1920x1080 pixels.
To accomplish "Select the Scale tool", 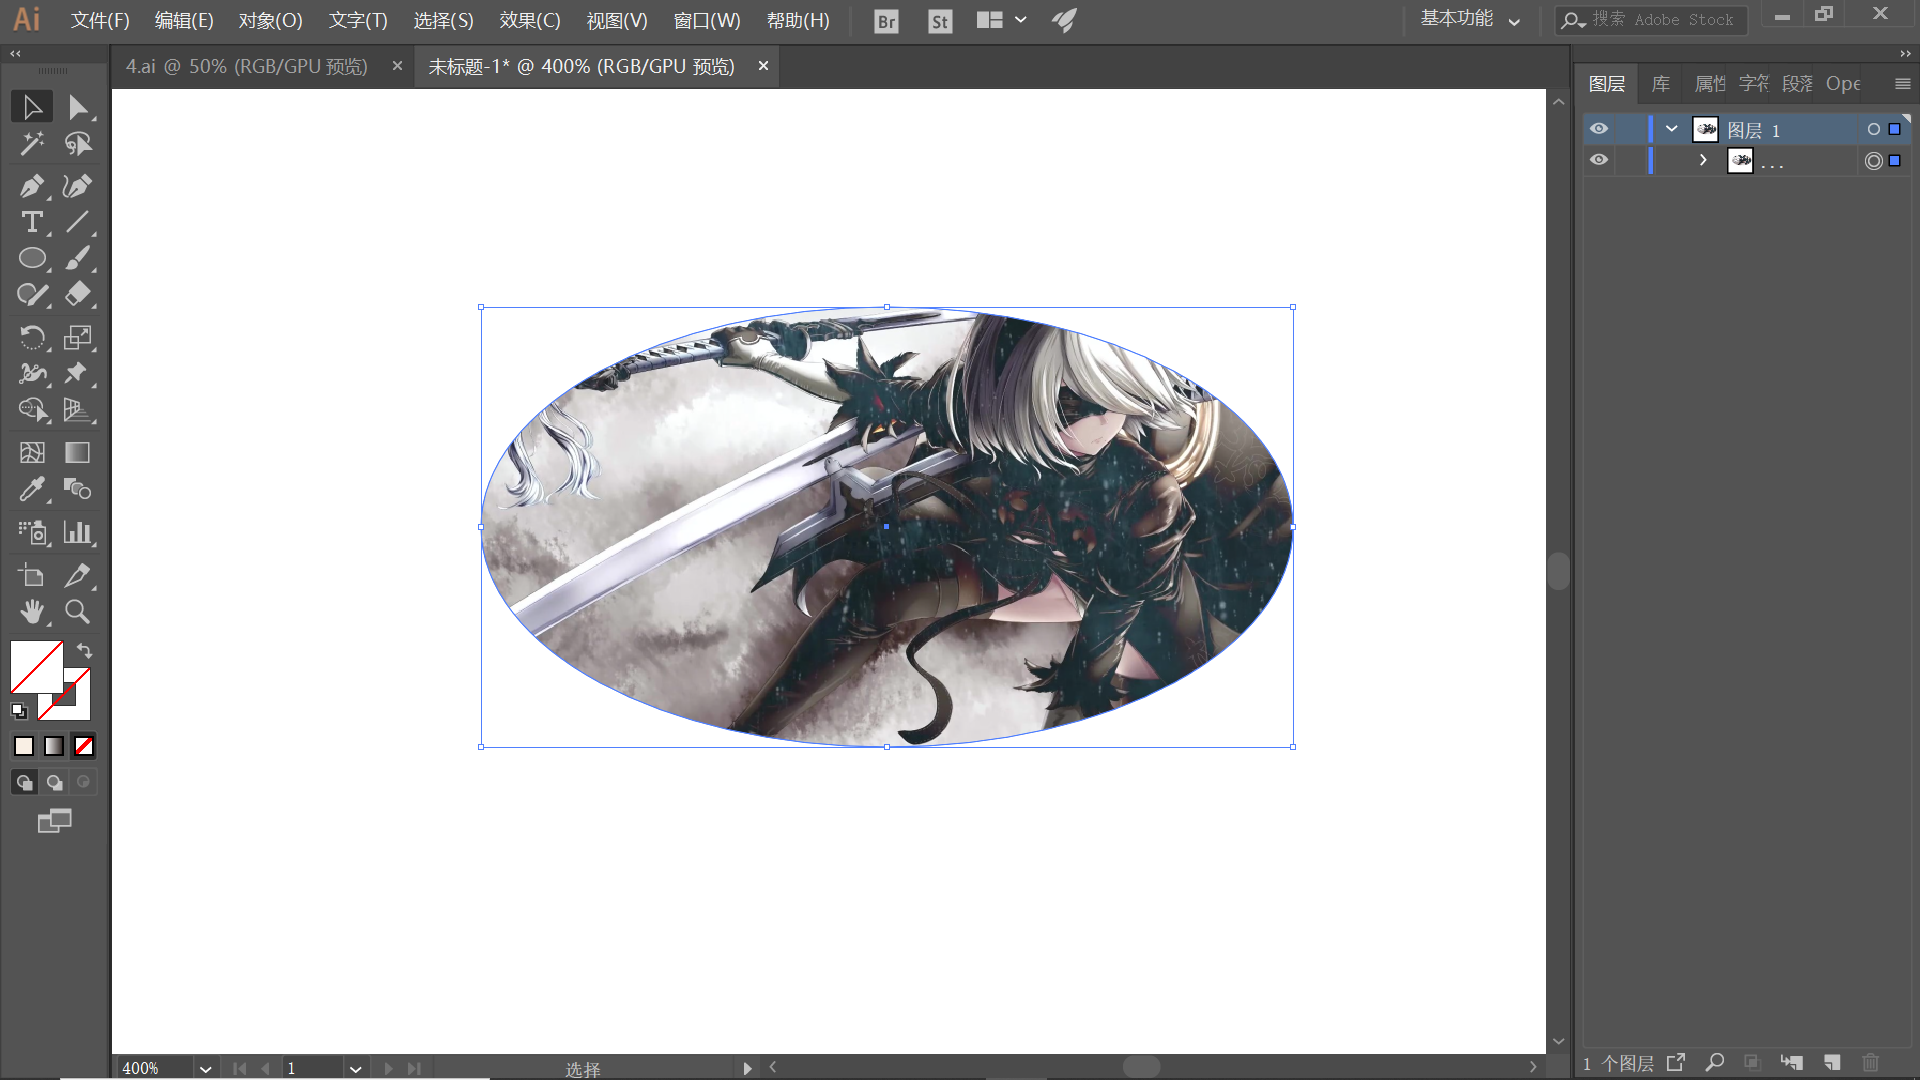I will (78, 337).
